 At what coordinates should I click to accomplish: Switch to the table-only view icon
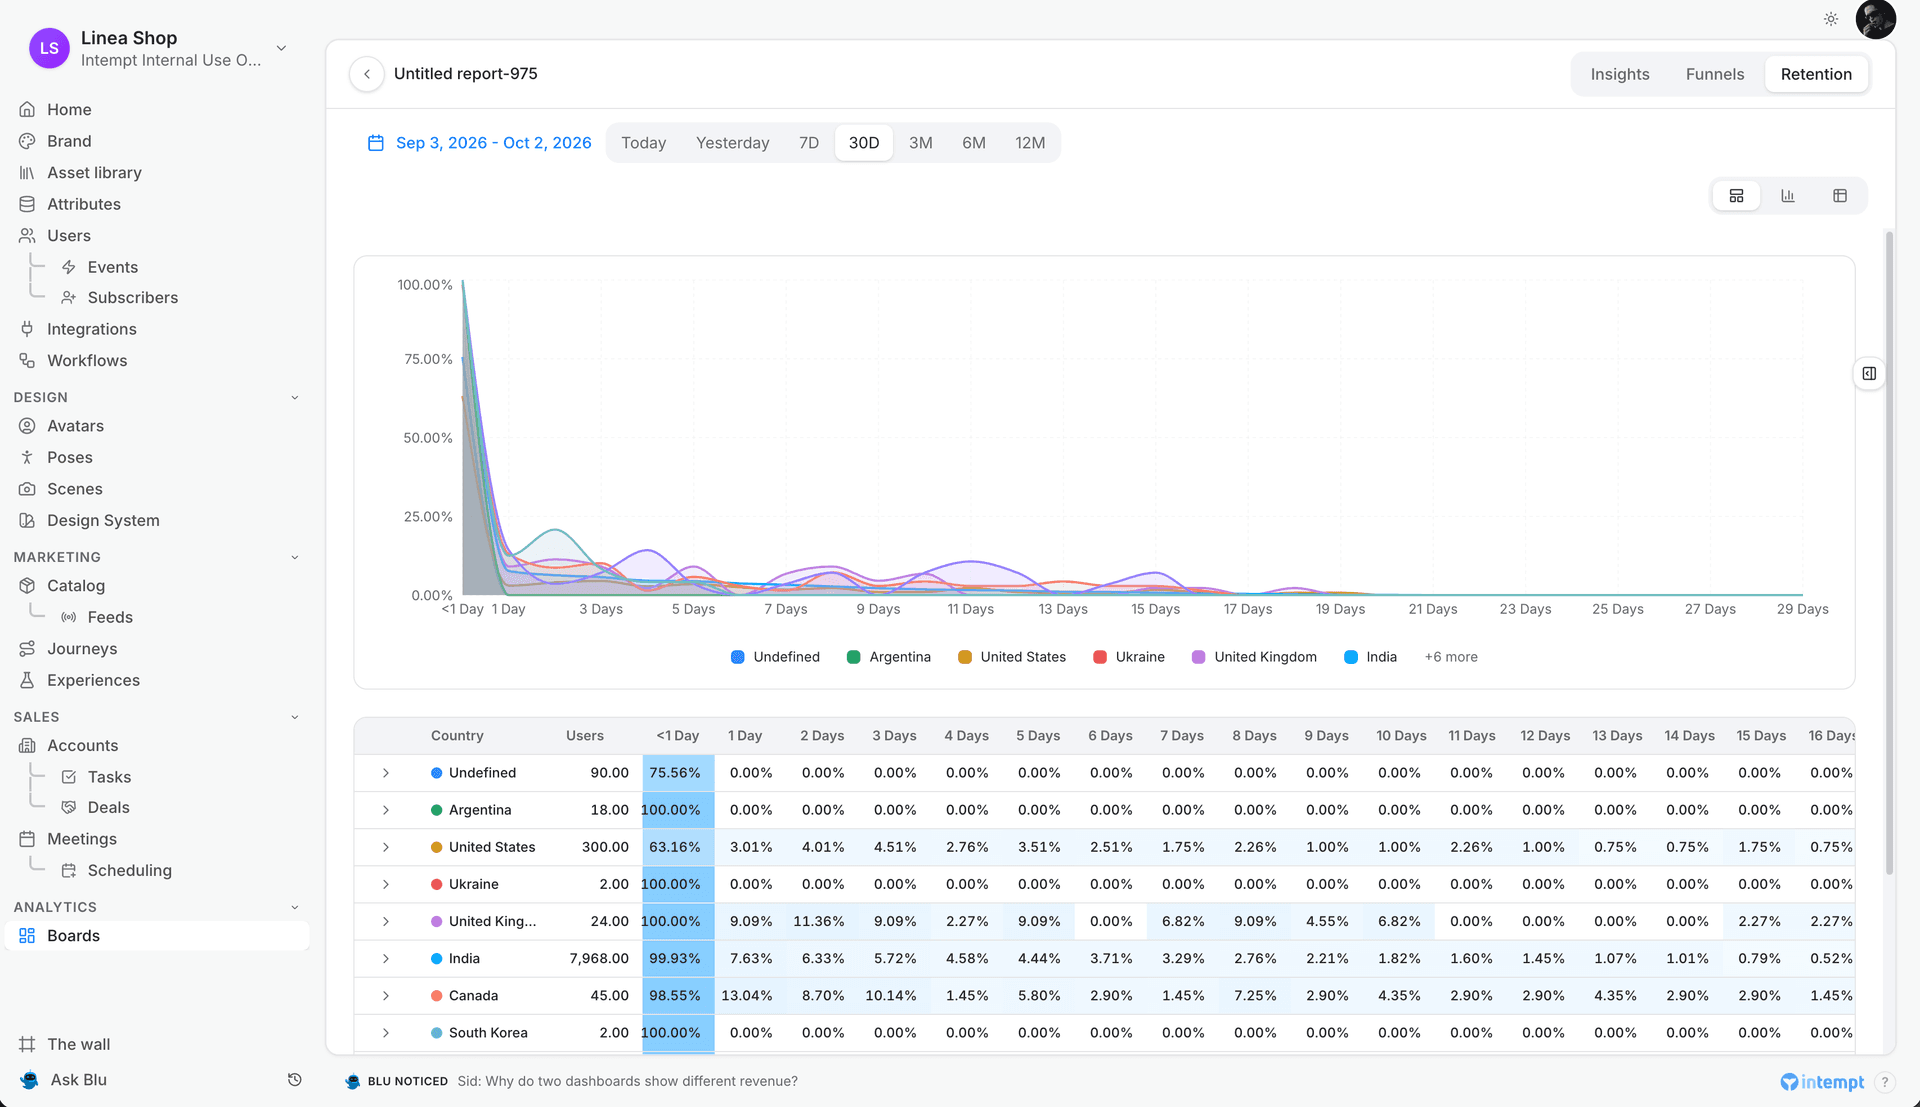click(x=1840, y=196)
